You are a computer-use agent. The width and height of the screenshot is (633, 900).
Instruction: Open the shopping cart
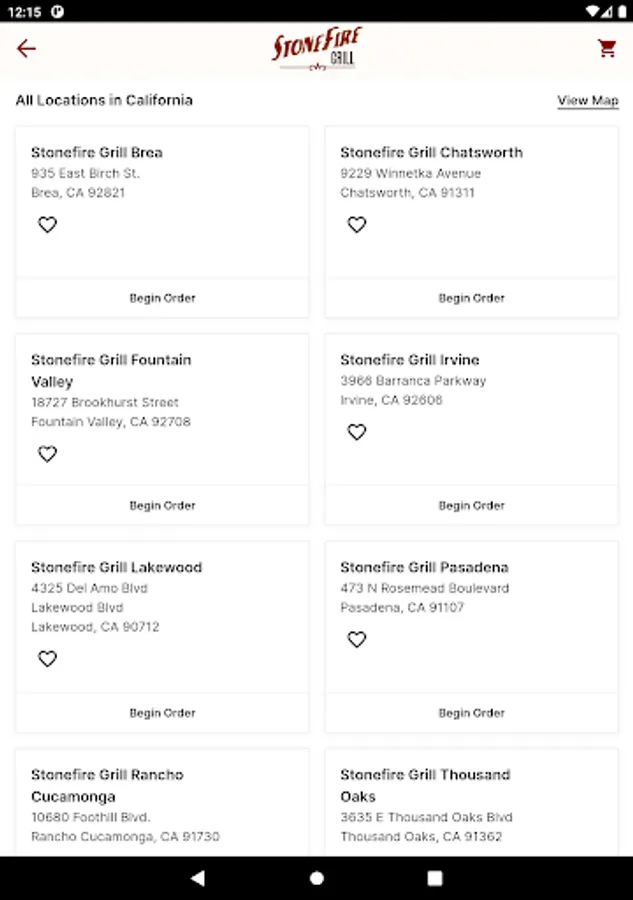pos(607,49)
